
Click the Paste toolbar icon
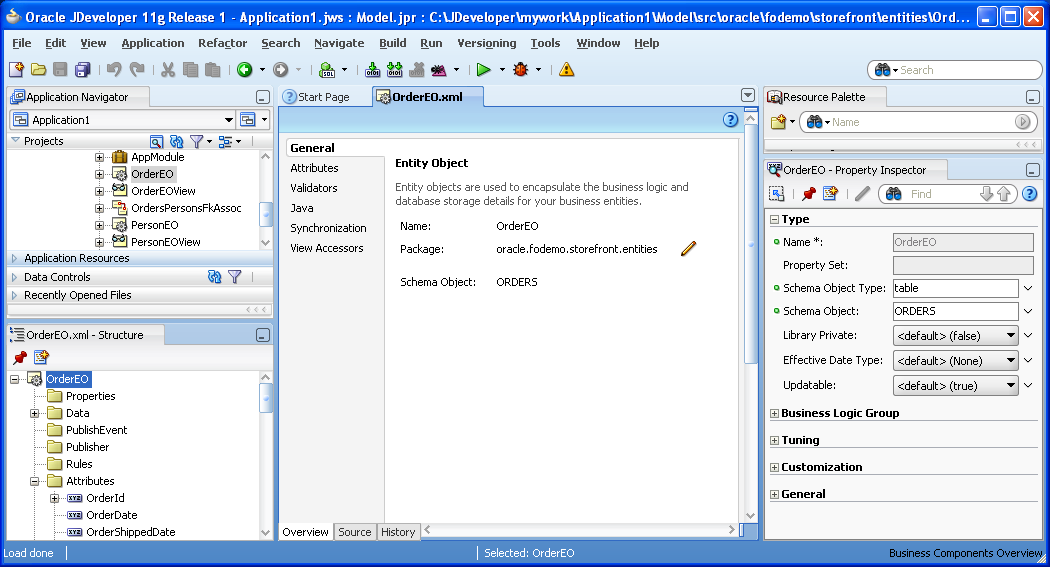tap(212, 70)
